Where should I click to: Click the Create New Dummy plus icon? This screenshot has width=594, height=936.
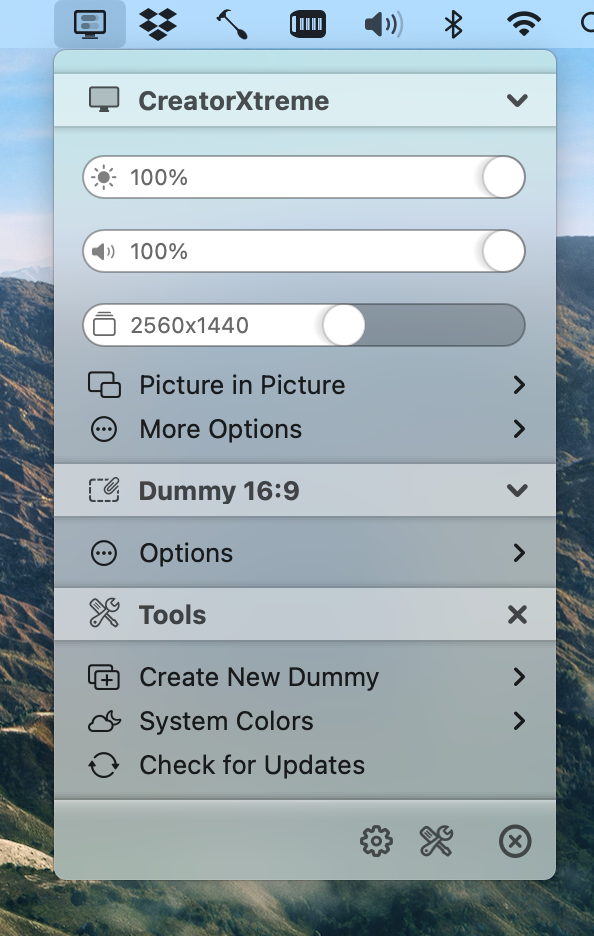[x=106, y=677]
